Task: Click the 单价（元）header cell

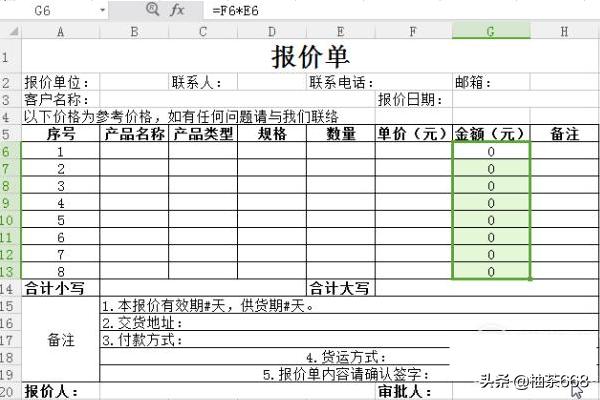Action: pos(412,134)
